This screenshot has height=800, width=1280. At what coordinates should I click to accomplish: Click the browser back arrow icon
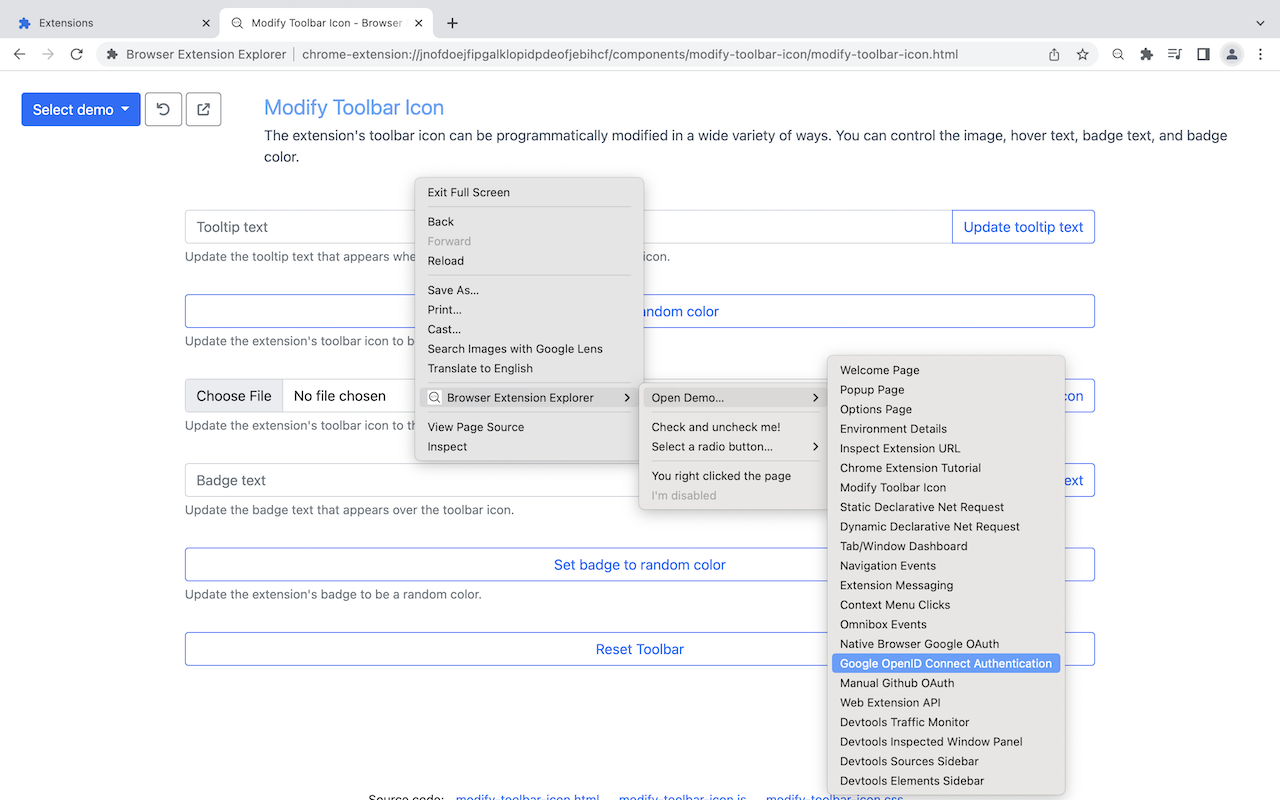[x=20, y=54]
